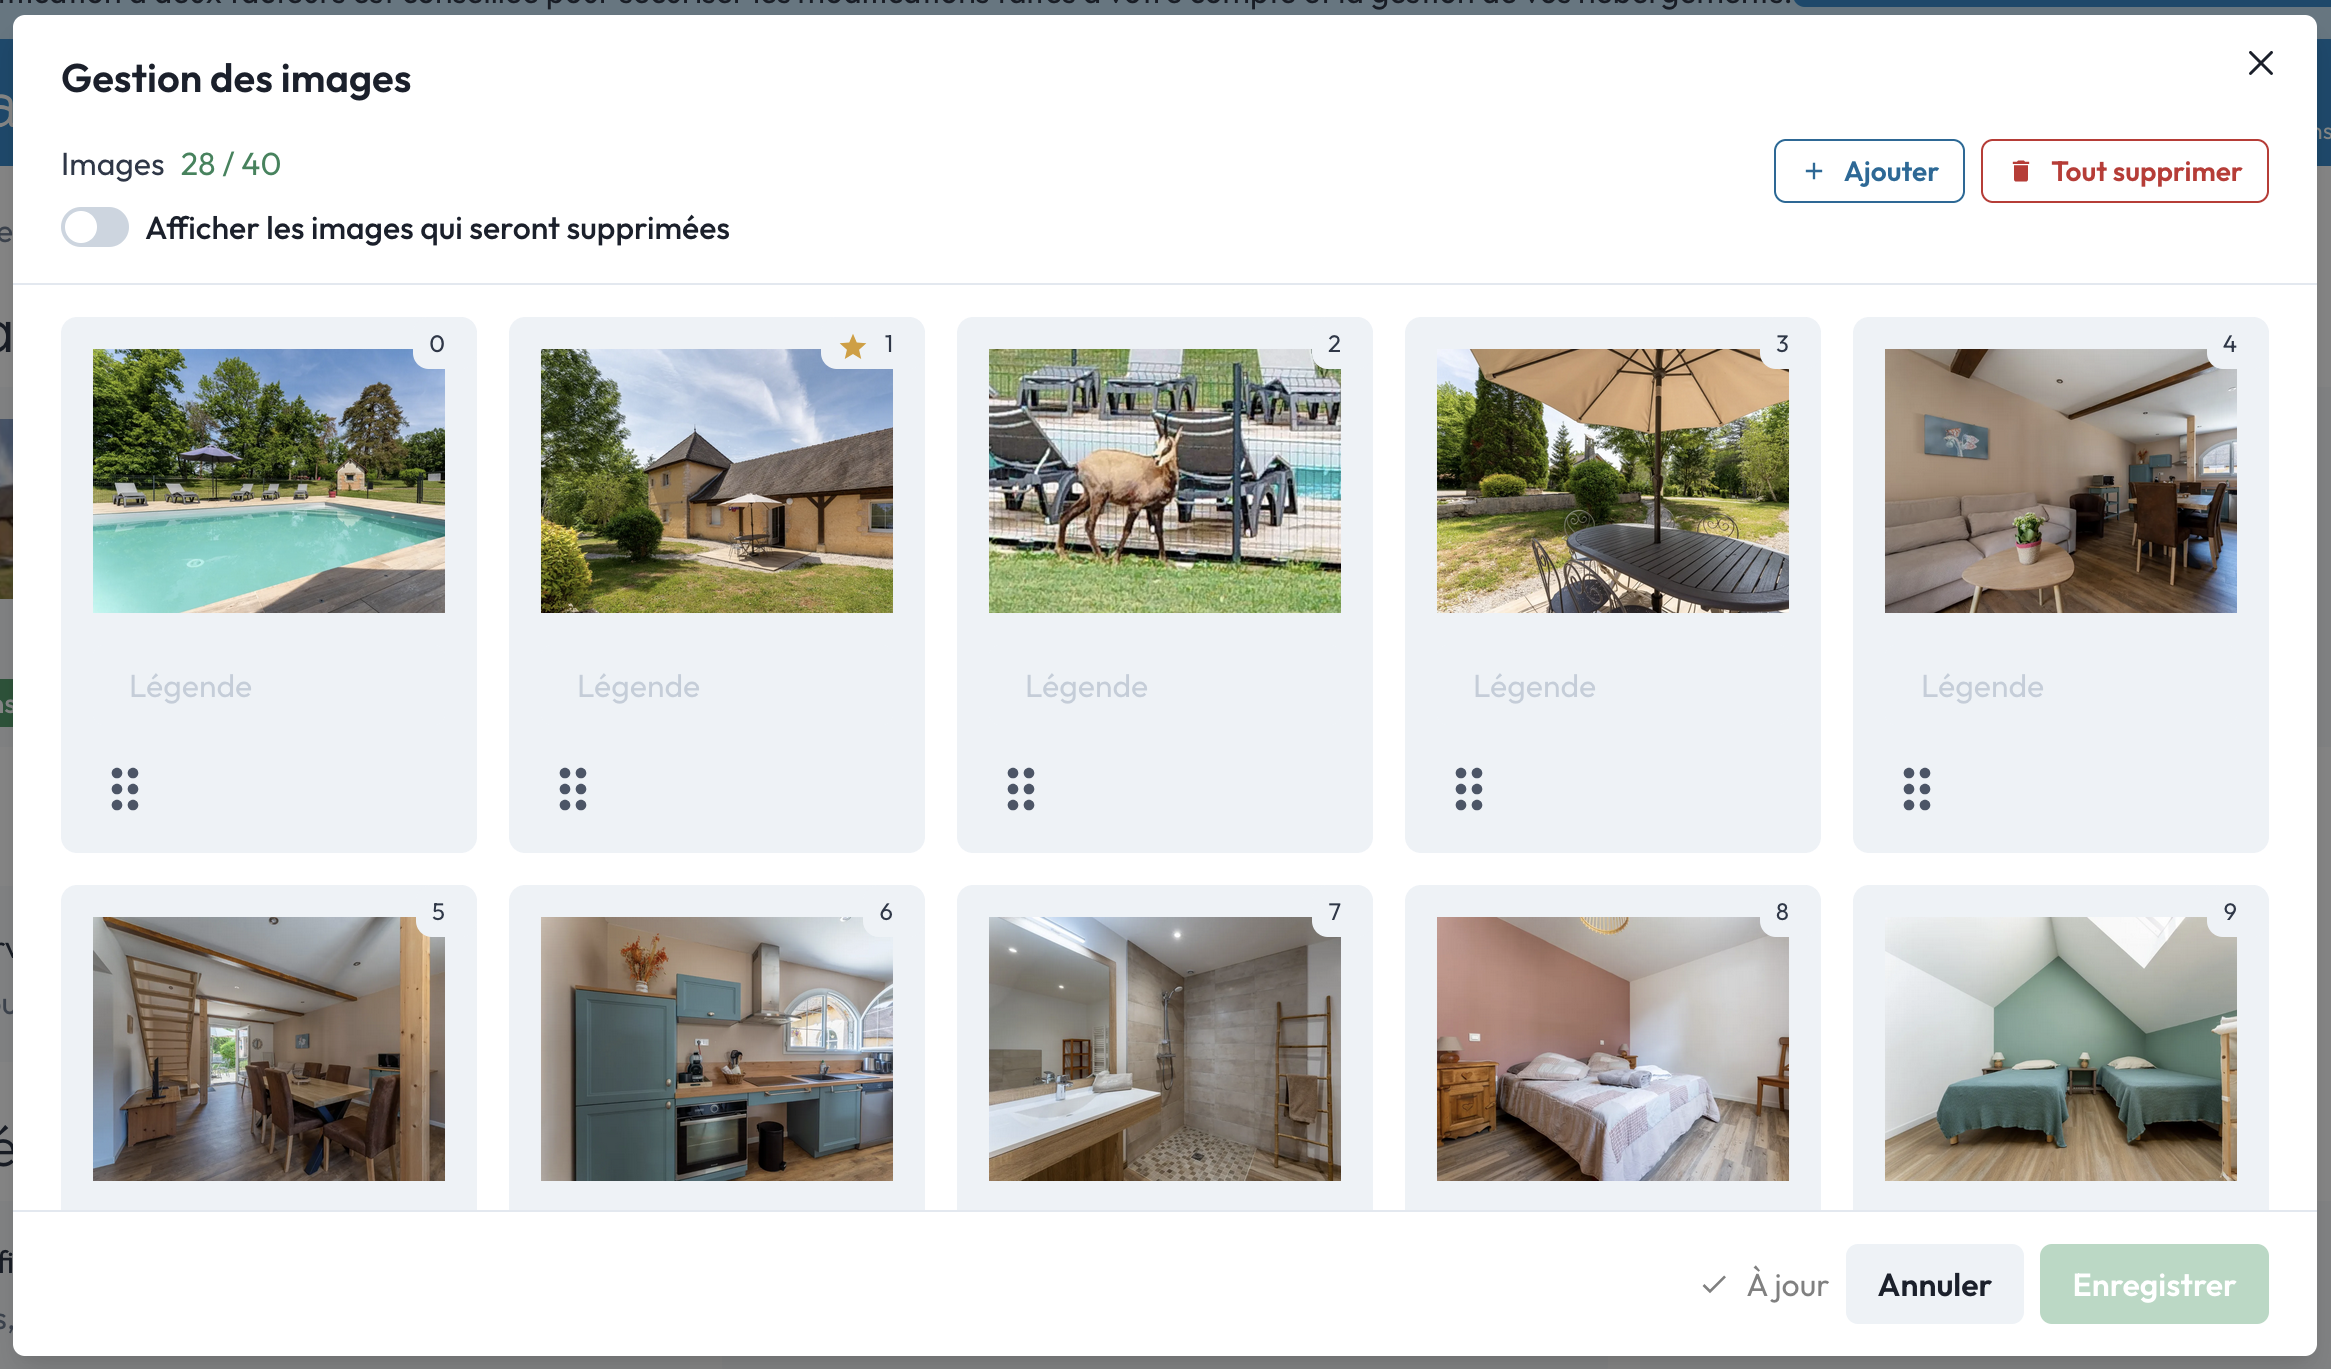This screenshot has height=1369, width=2331.
Task: Click the drag handle of image 2
Action: tap(1021, 789)
